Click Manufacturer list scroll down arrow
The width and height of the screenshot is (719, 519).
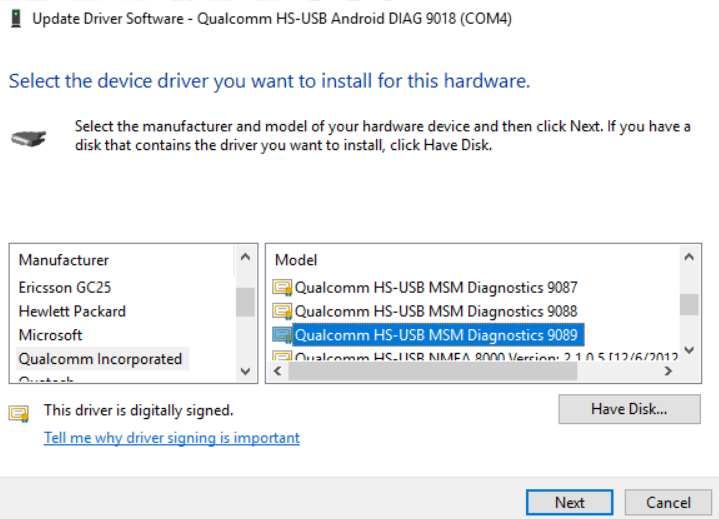coord(245,371)
